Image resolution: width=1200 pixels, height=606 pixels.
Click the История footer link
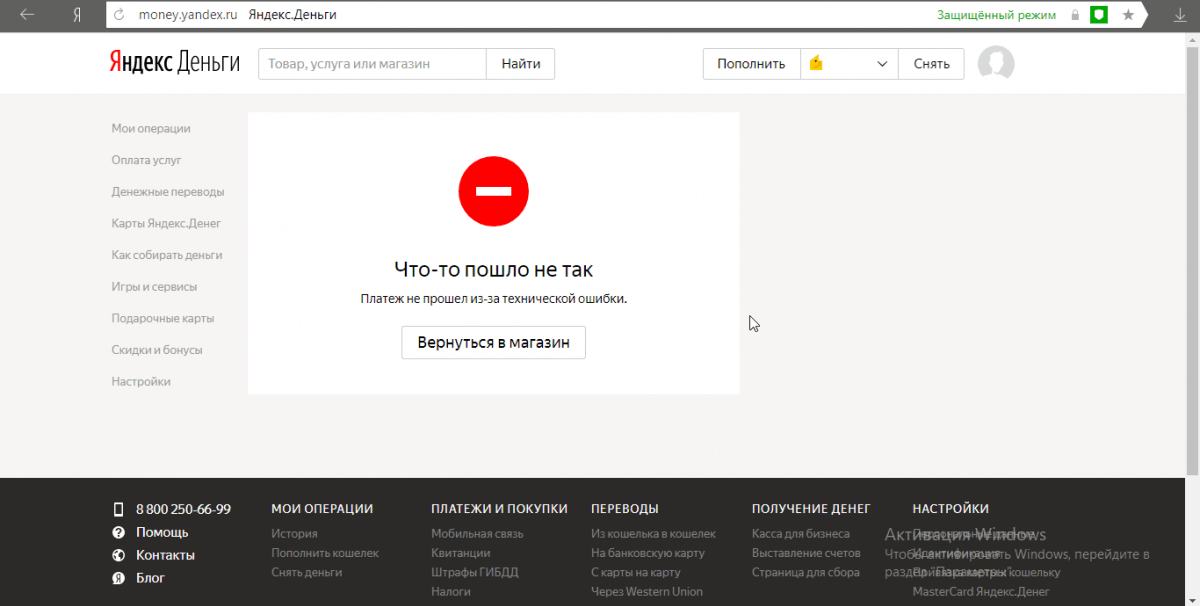[x=294, y=534]
